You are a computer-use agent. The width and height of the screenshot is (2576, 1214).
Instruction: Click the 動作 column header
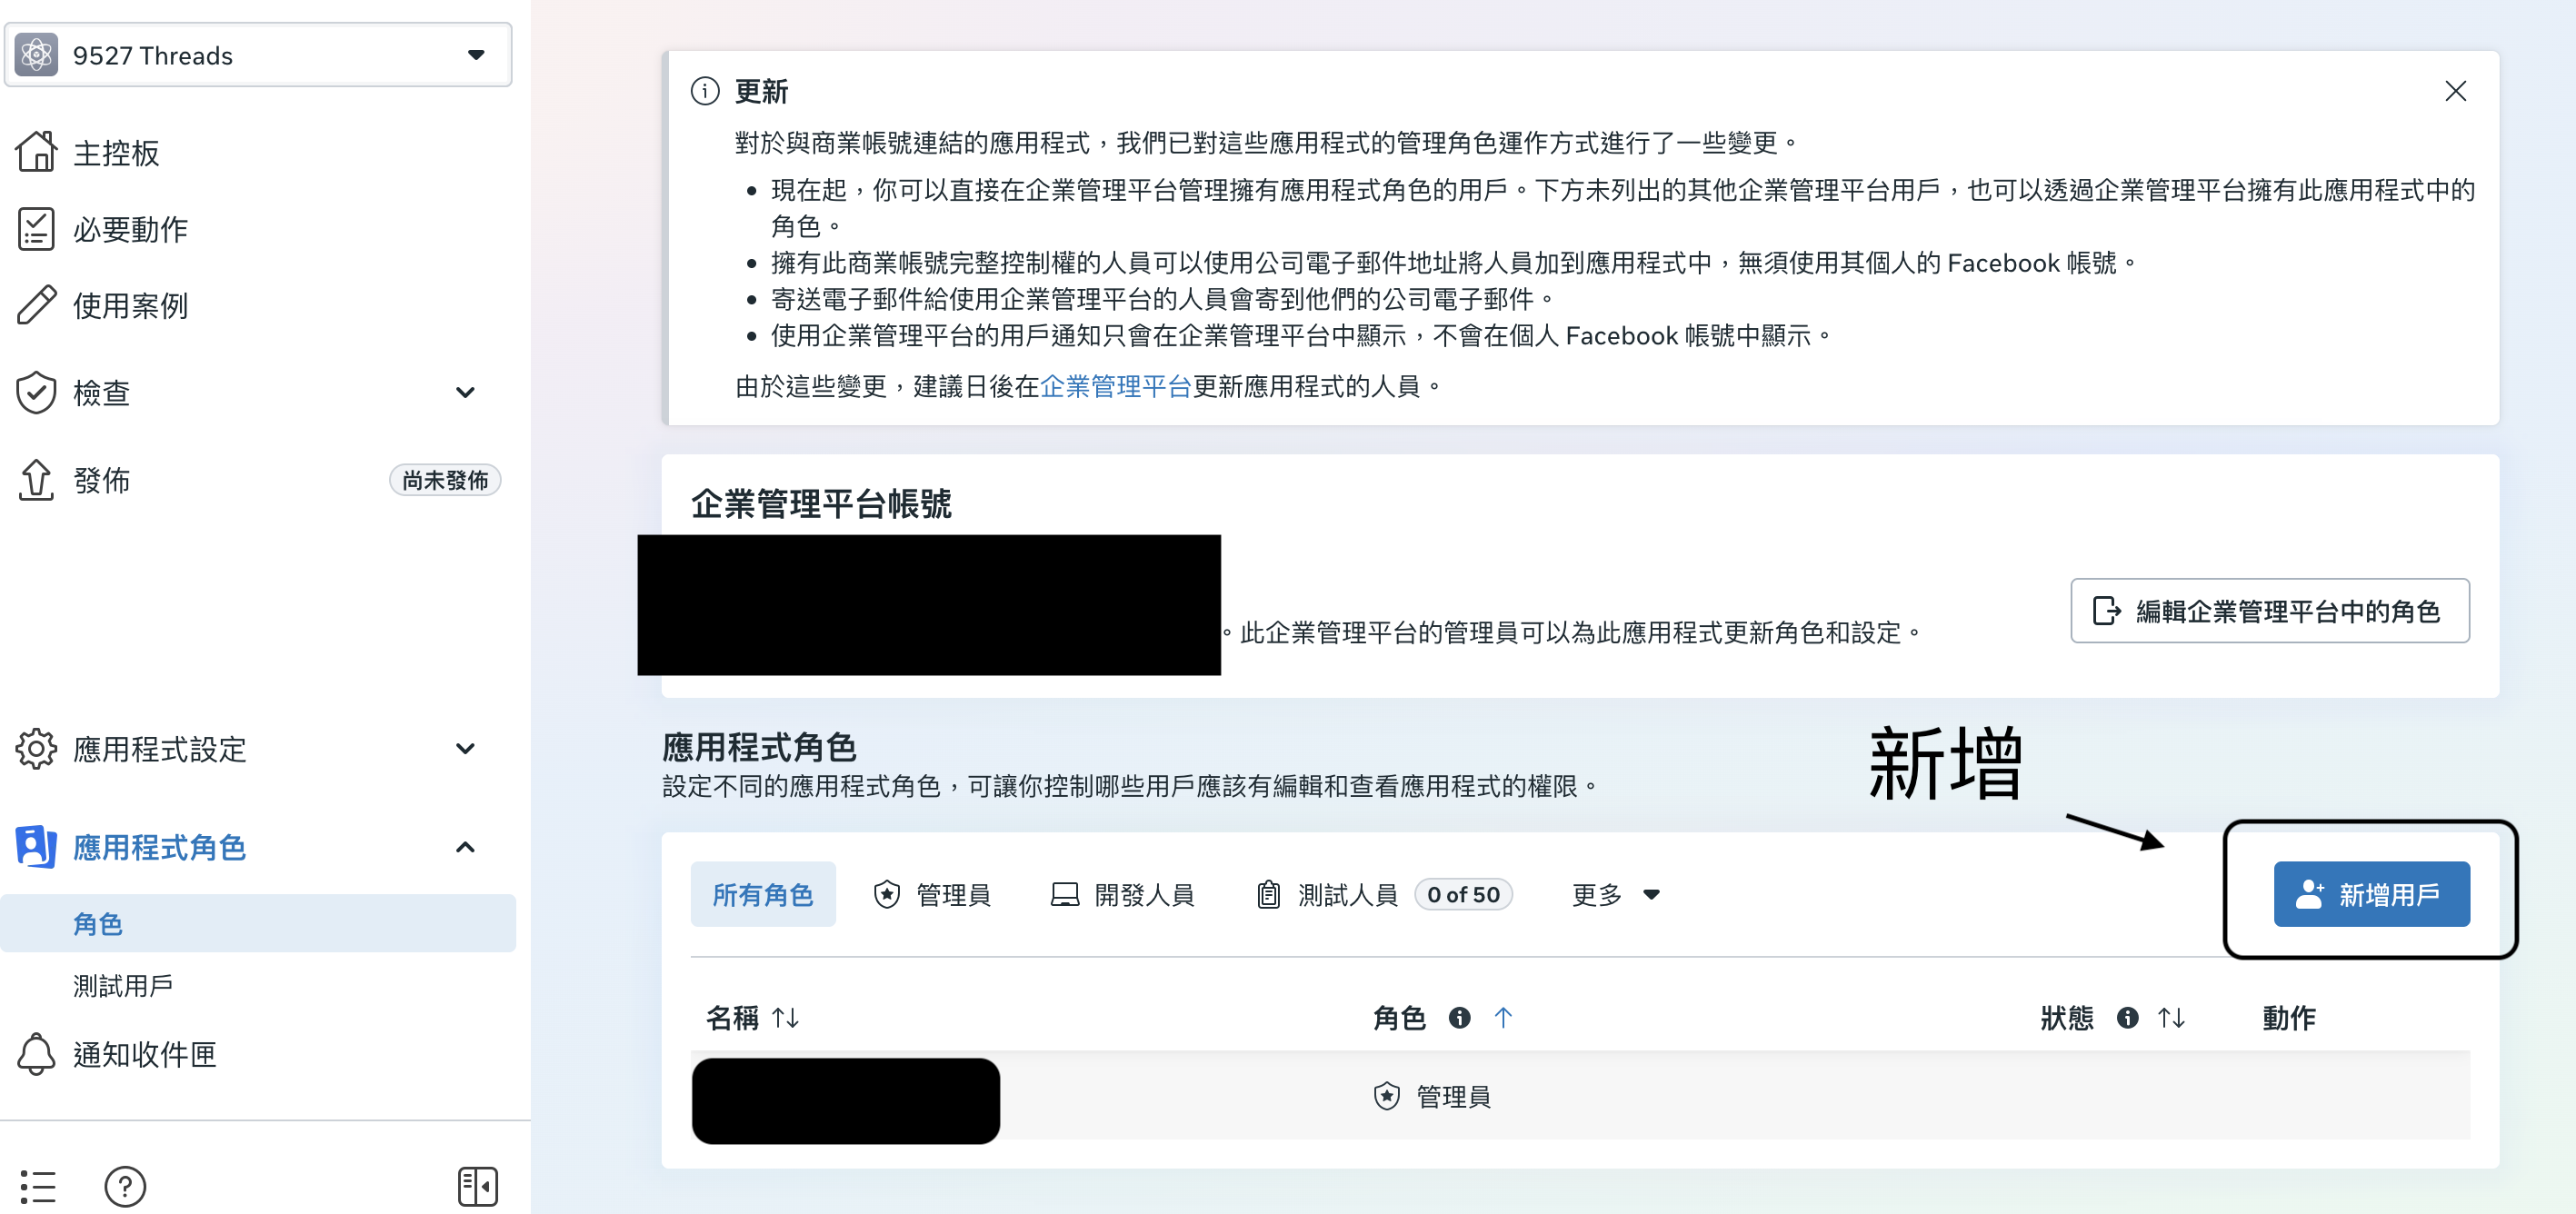tap(2289, 1018)
